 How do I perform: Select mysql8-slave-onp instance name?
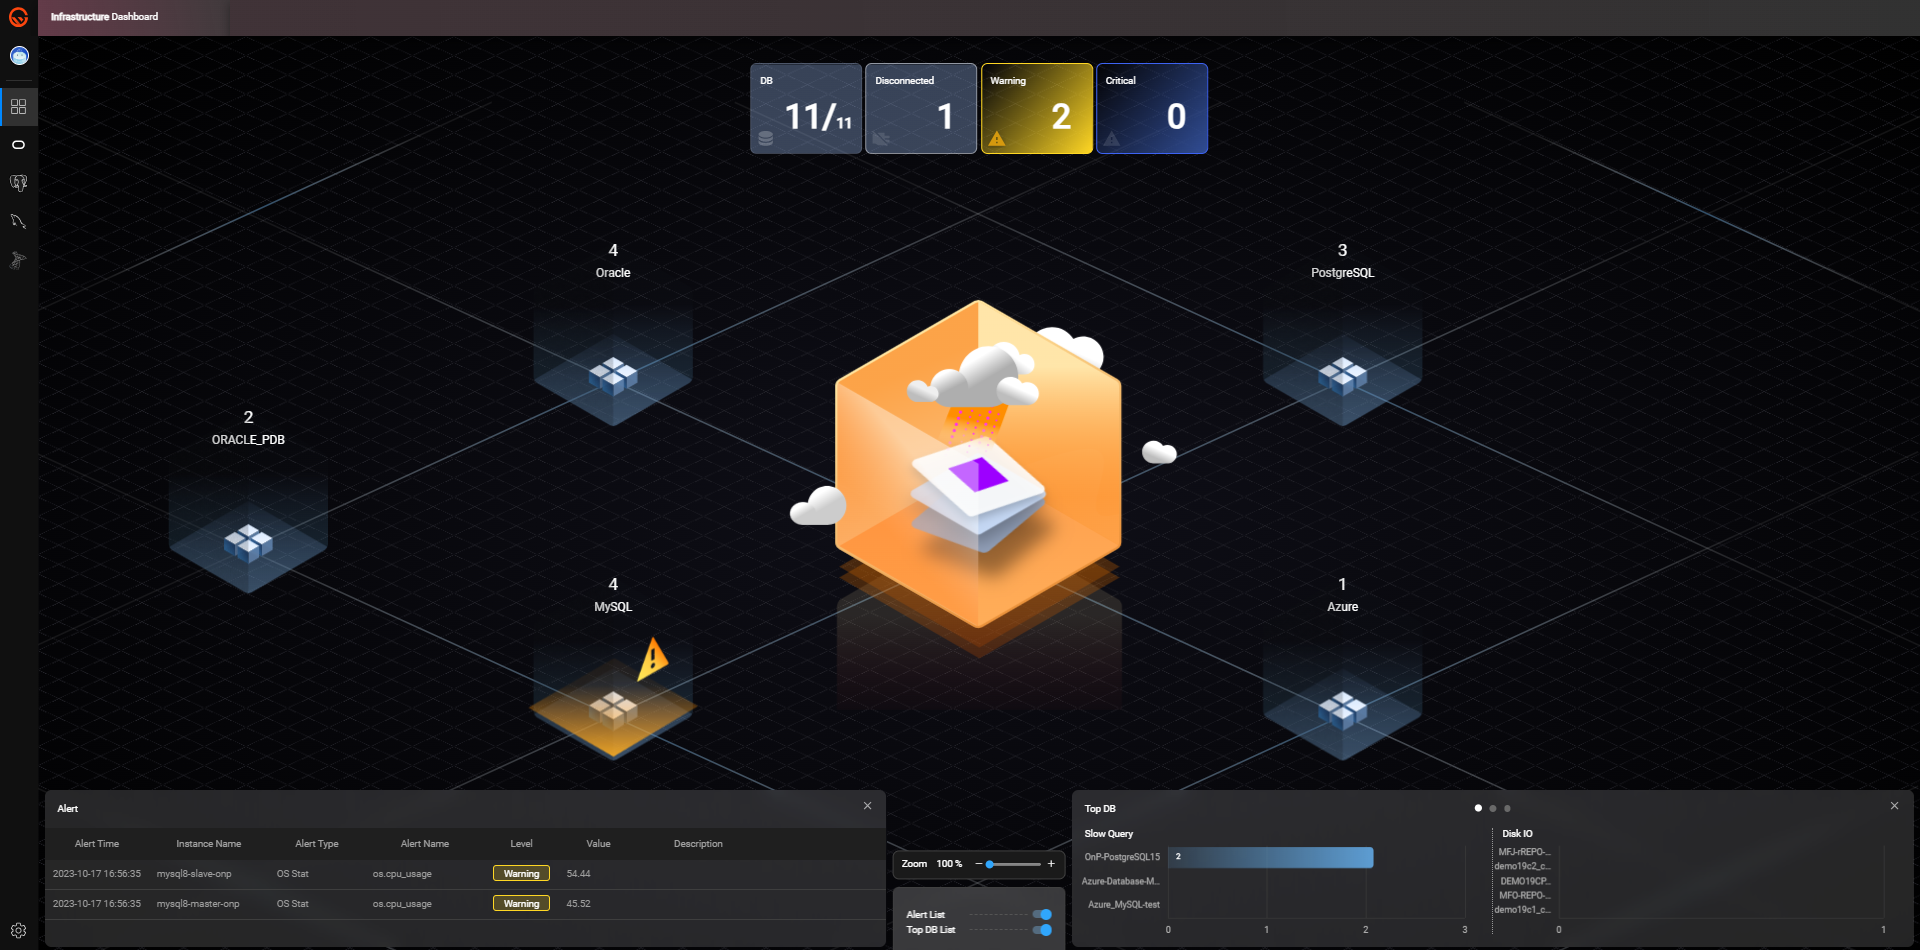tap(194, 874)
